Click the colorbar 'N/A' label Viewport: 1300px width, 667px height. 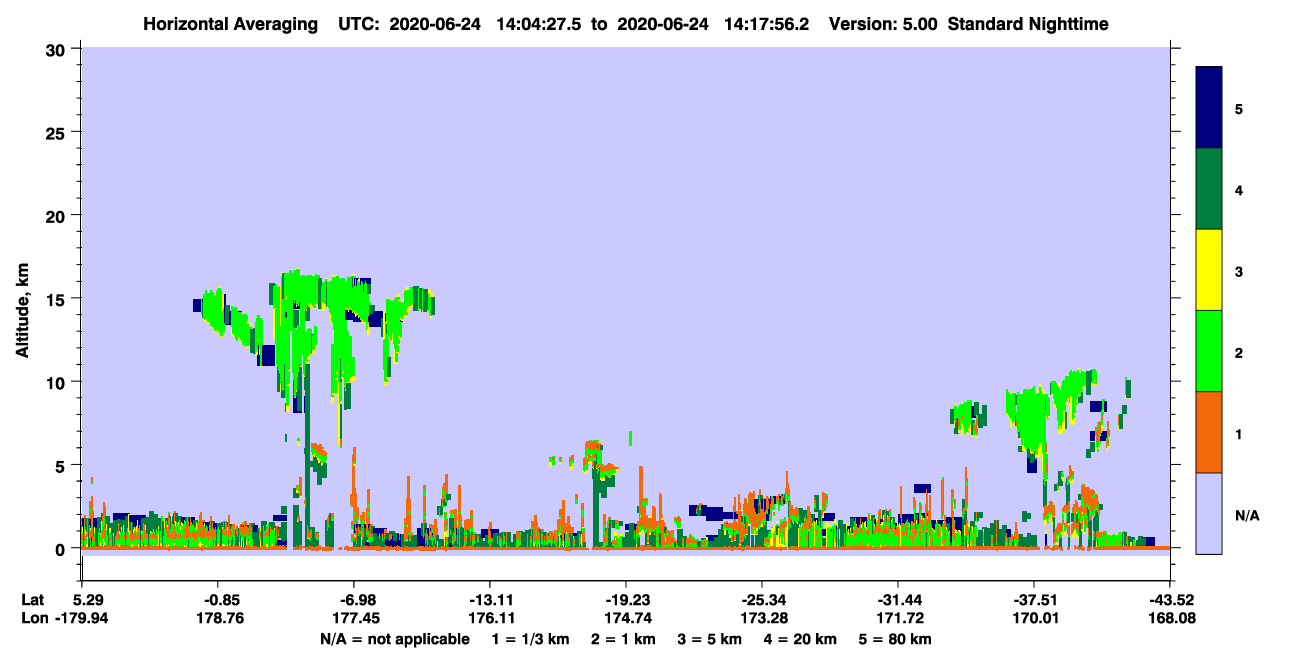(x=1246, y=515)
